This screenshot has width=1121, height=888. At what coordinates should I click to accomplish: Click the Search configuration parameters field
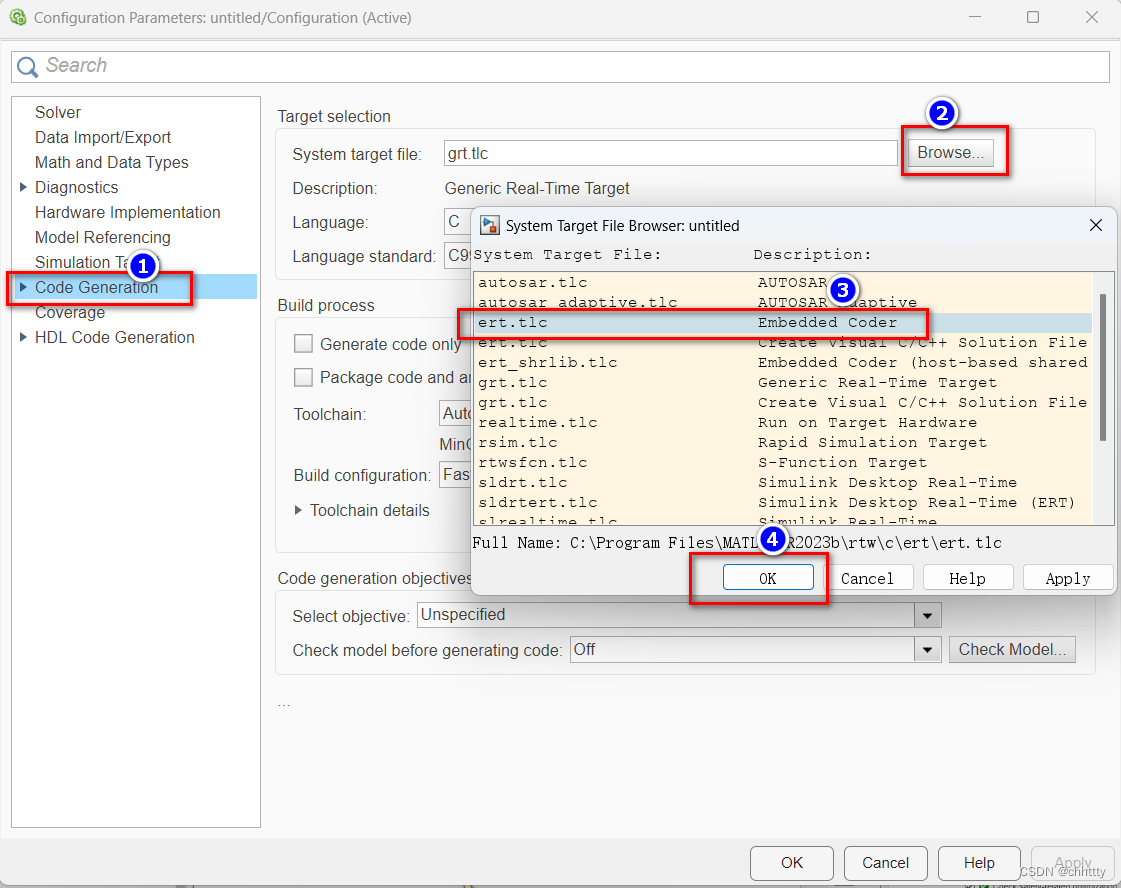coord(560,66)
